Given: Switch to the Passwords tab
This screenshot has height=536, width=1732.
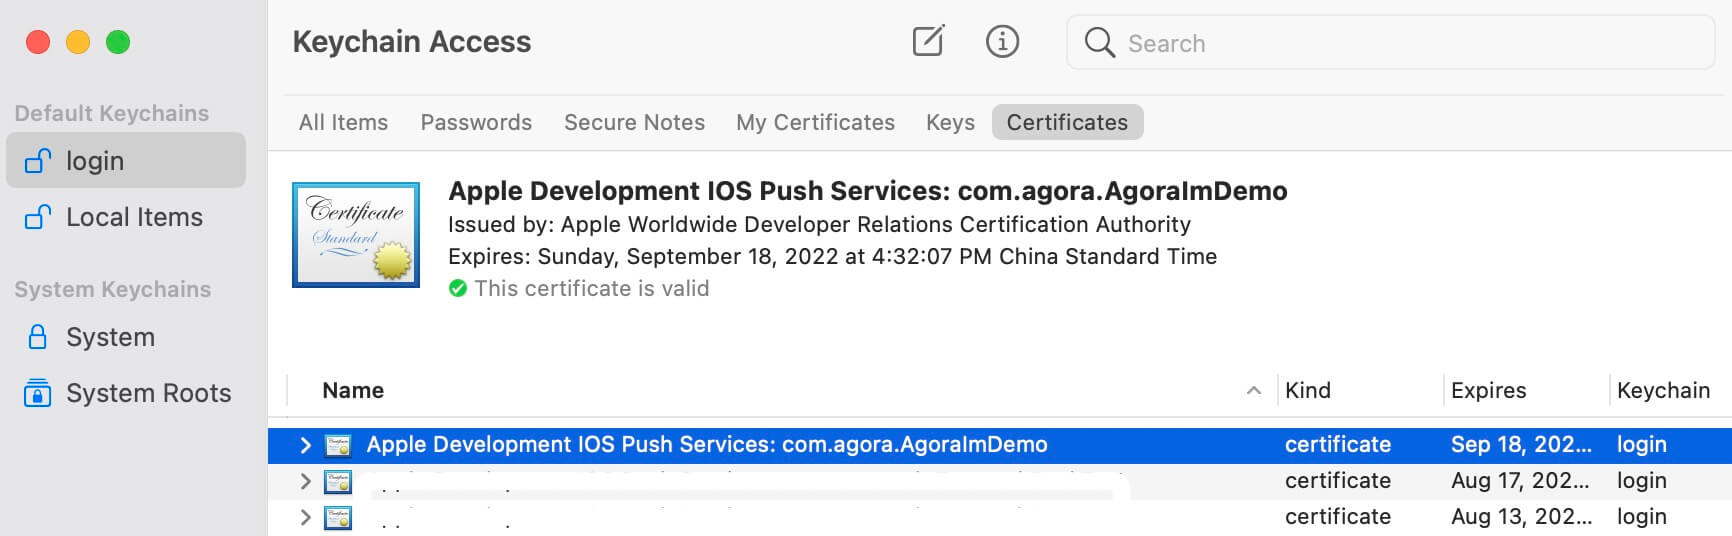Looking at the screenshot, I should [476, 122].
